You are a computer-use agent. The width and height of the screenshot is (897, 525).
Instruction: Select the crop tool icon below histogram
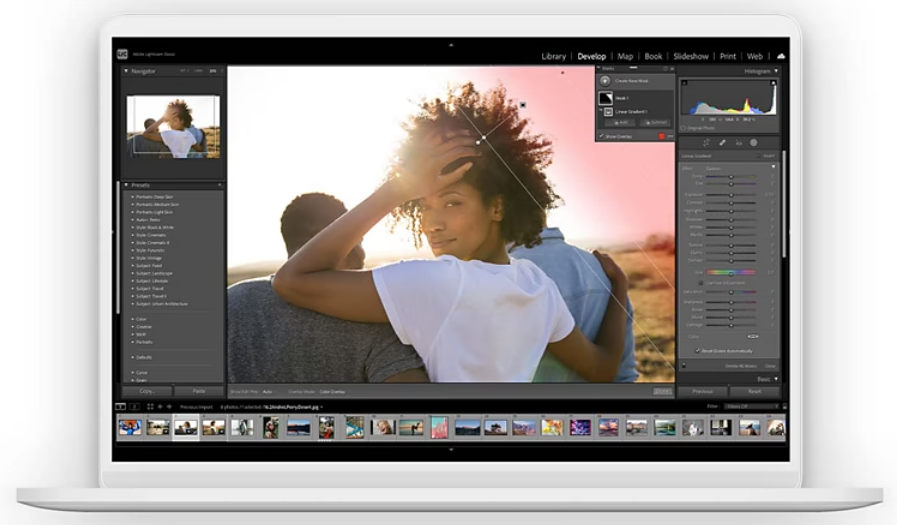pos(707,143)
